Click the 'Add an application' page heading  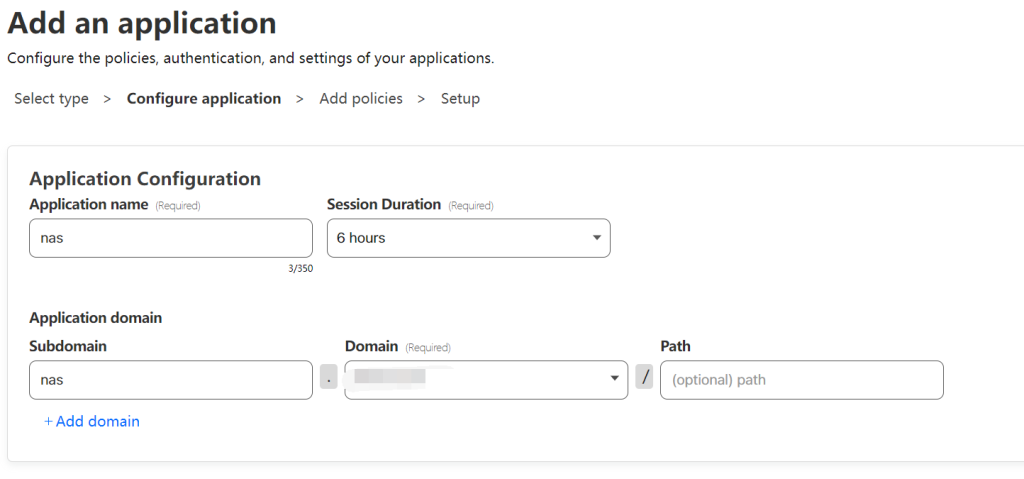pyautogui.click(x=142, y=22)
